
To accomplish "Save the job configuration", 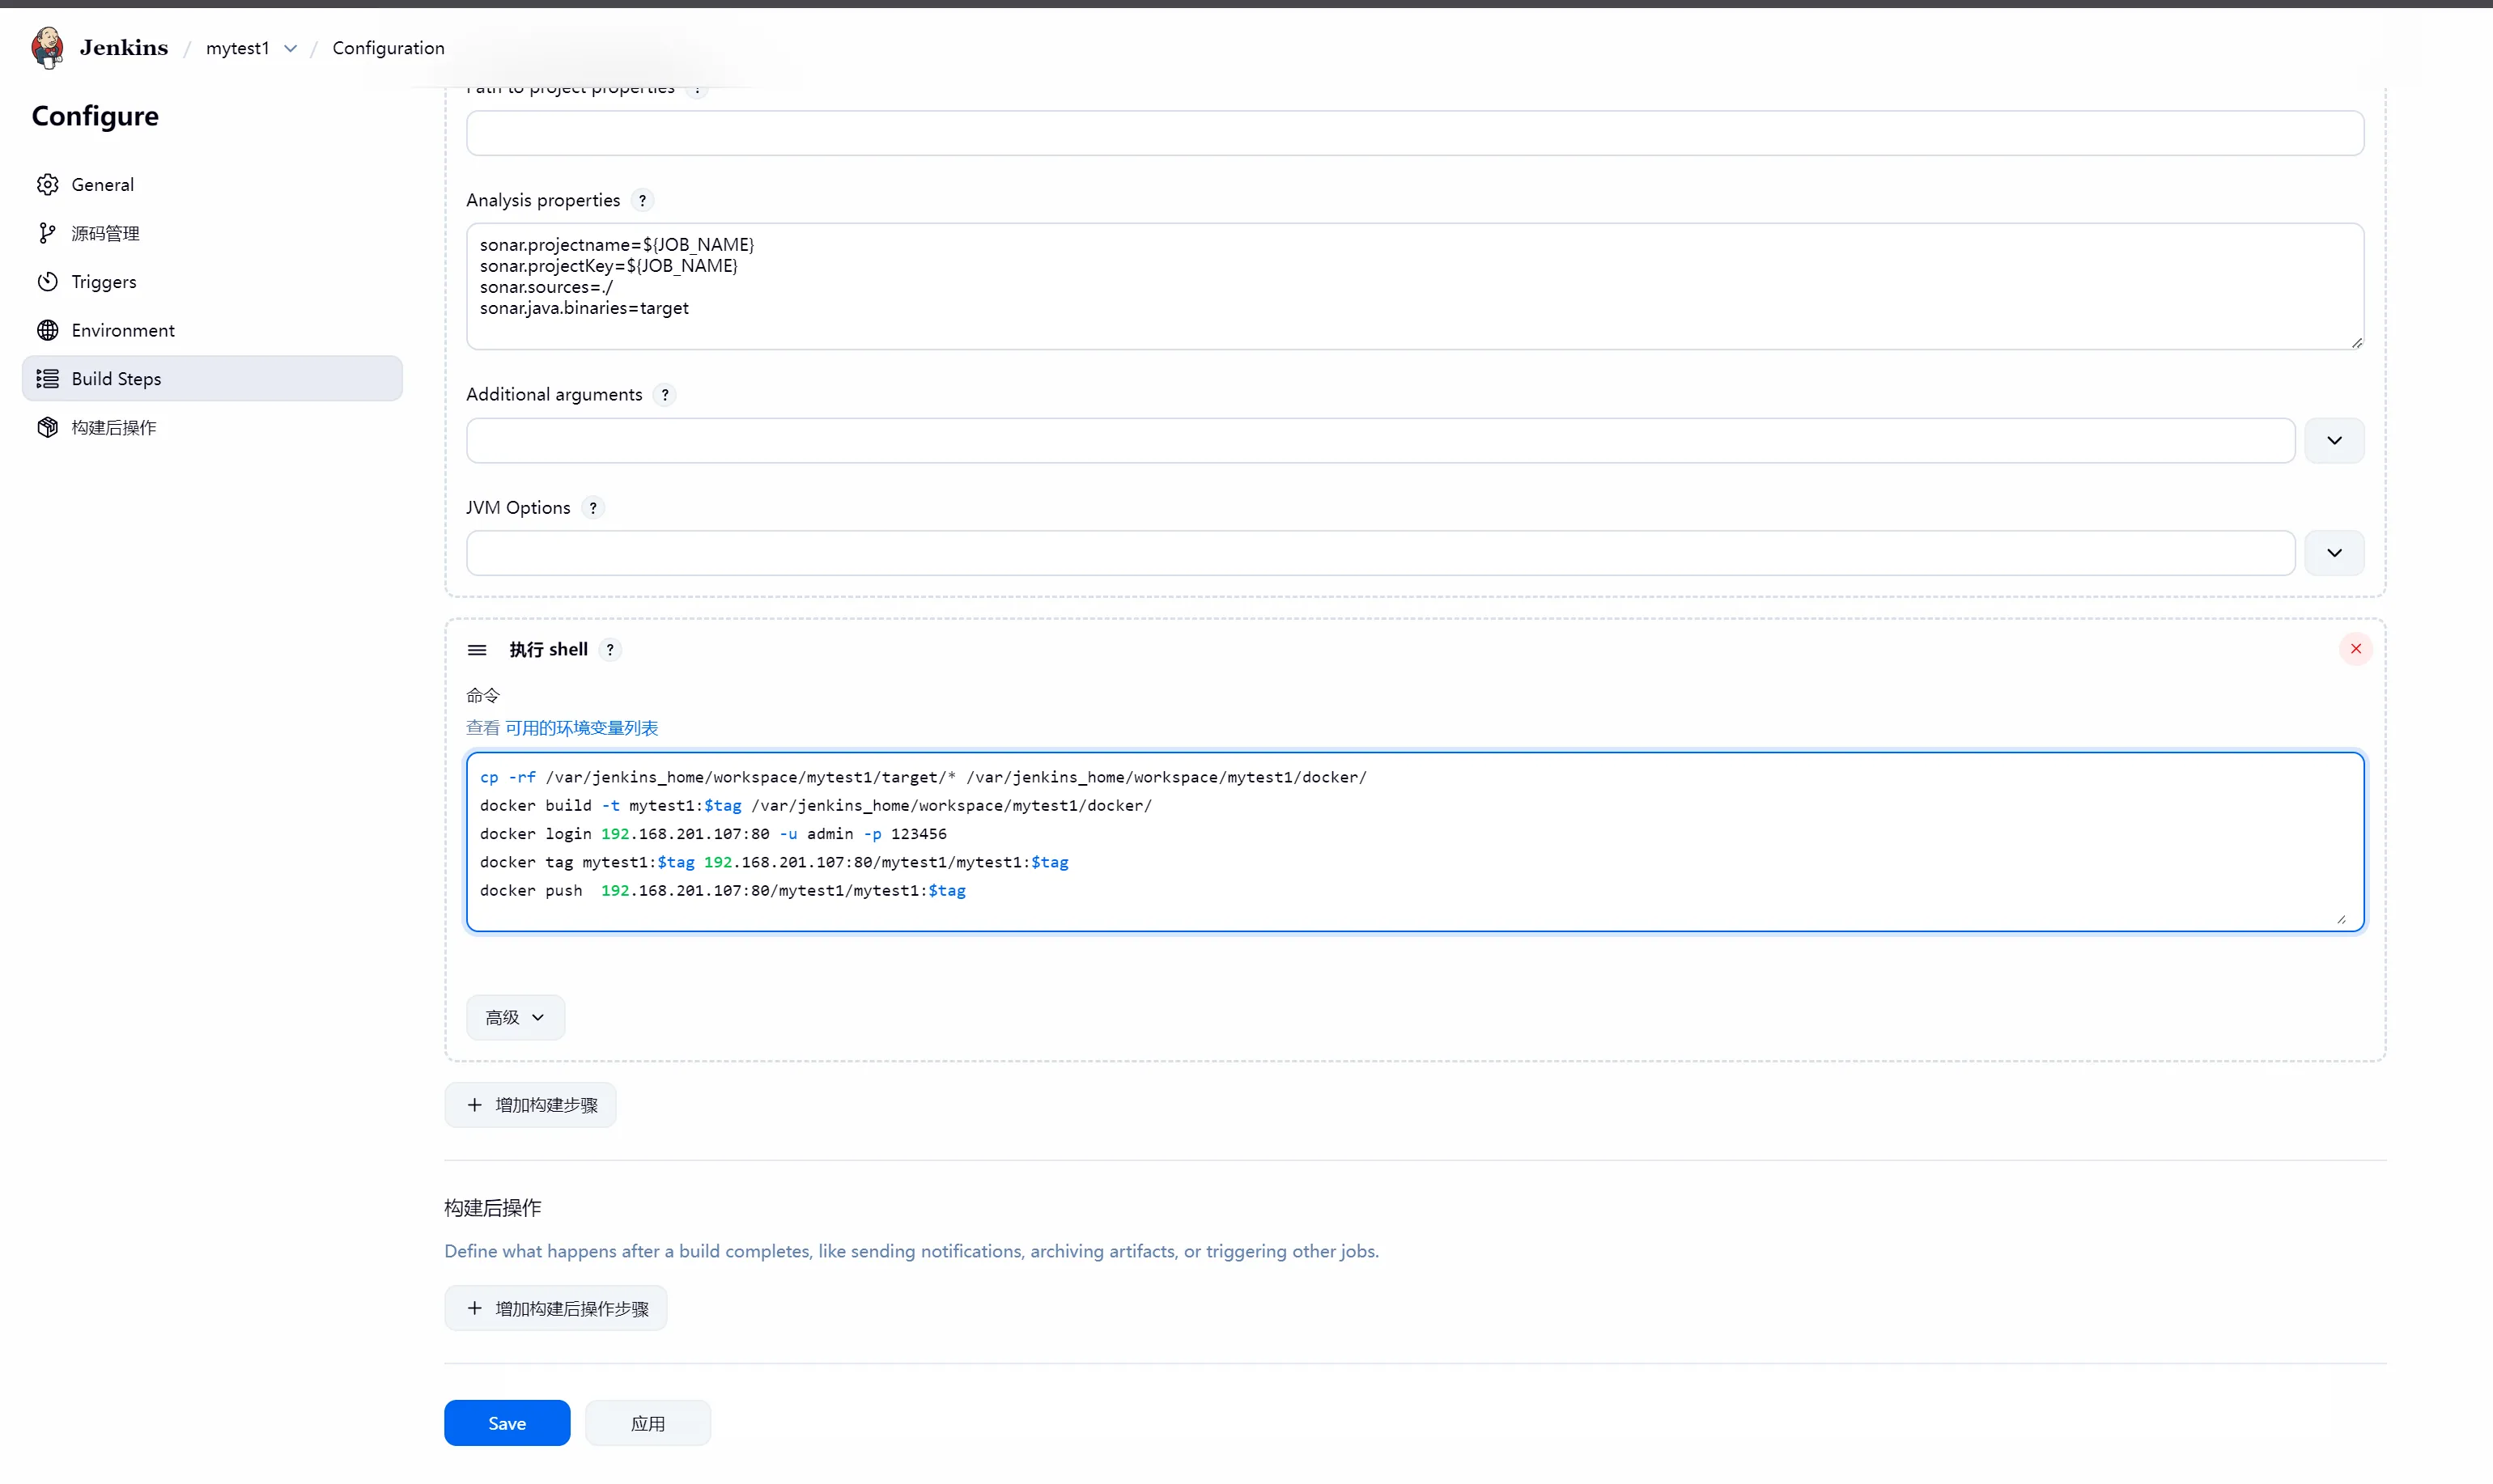I will pyautogui.click(x=506, y=1422).
